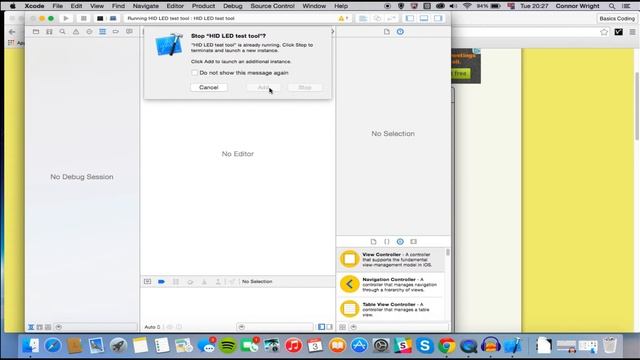Toggle breakpoints activation in debug bar
Viewport: 640px width, 360px height.
click(x=161, y=282)
